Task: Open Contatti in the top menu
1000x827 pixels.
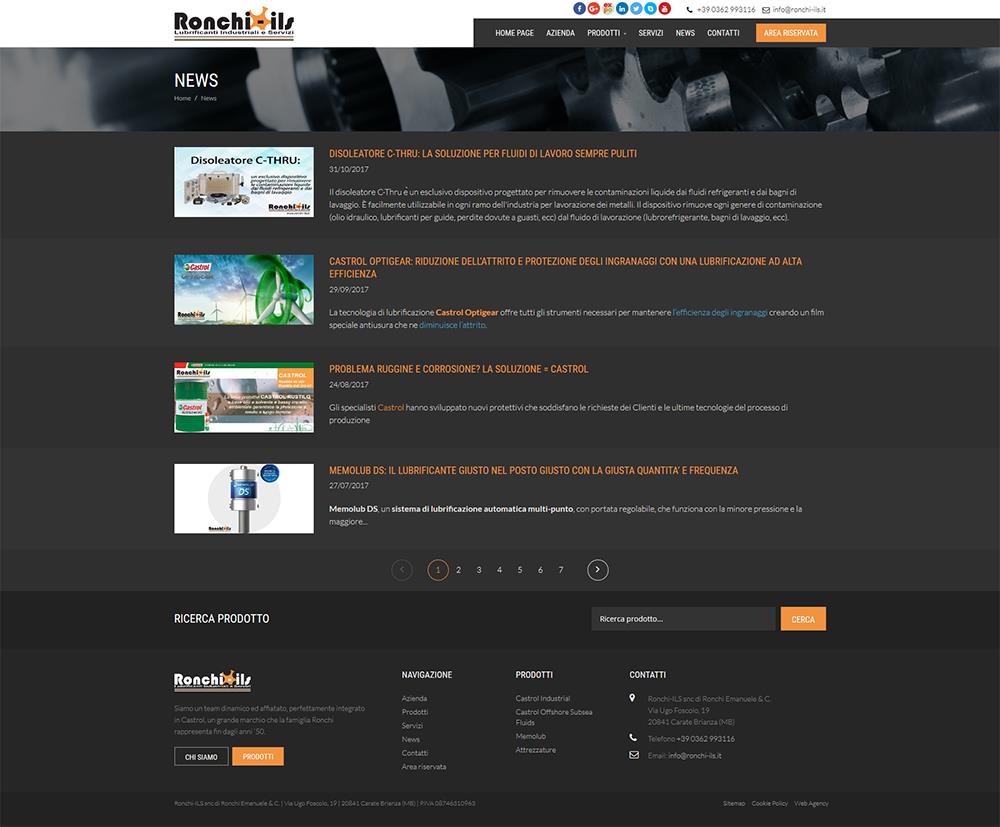Action: coord(723,33)
